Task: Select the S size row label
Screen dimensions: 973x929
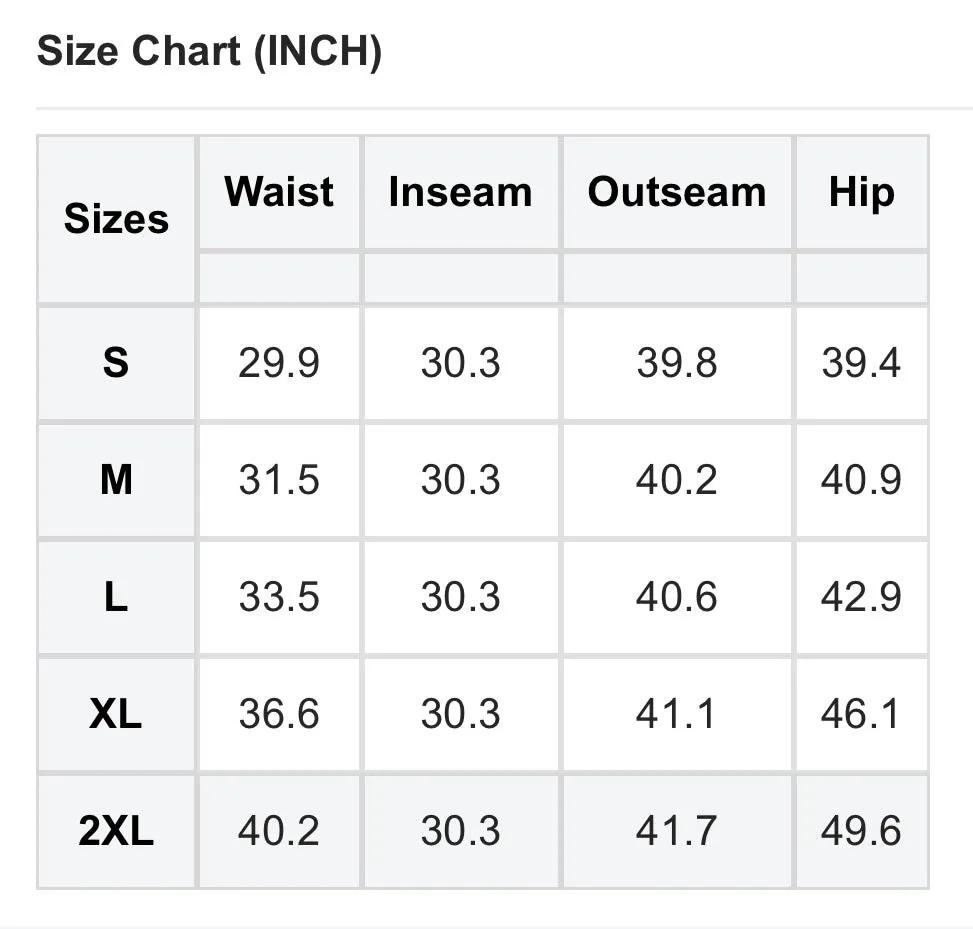Action: point(116,362)
